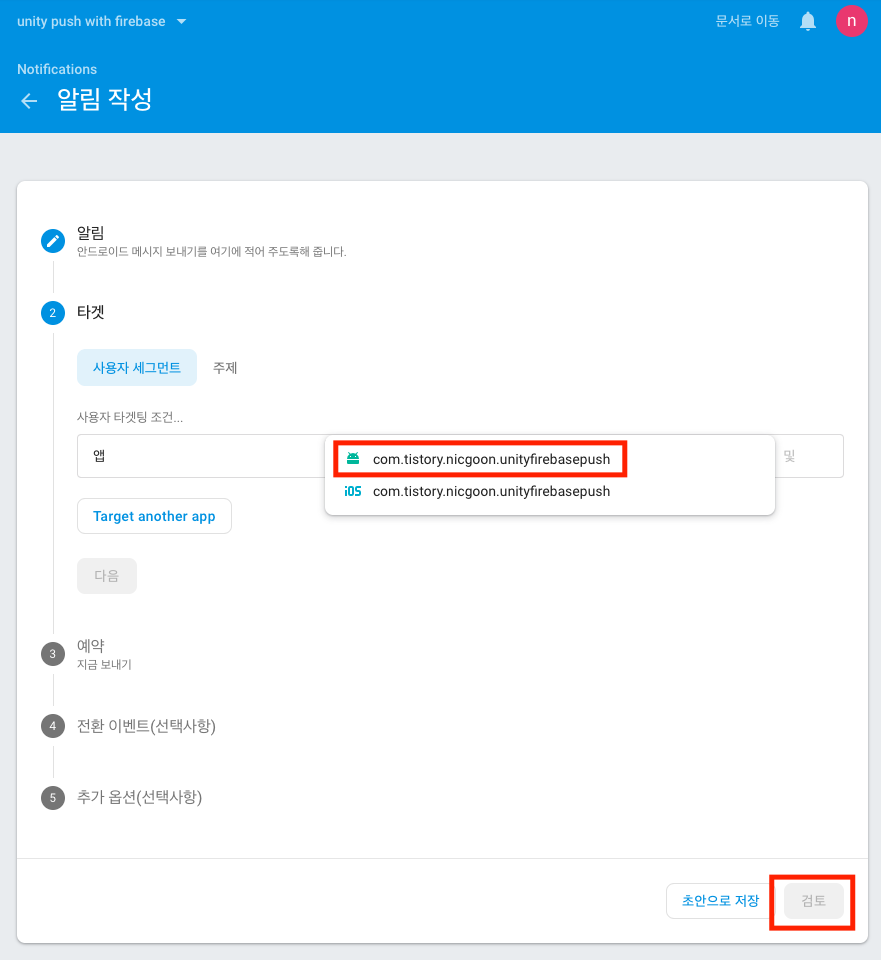The height and width of the screenshot is (960, 881).
Task: Expand the 예약 step header
Action: [91, 646]
